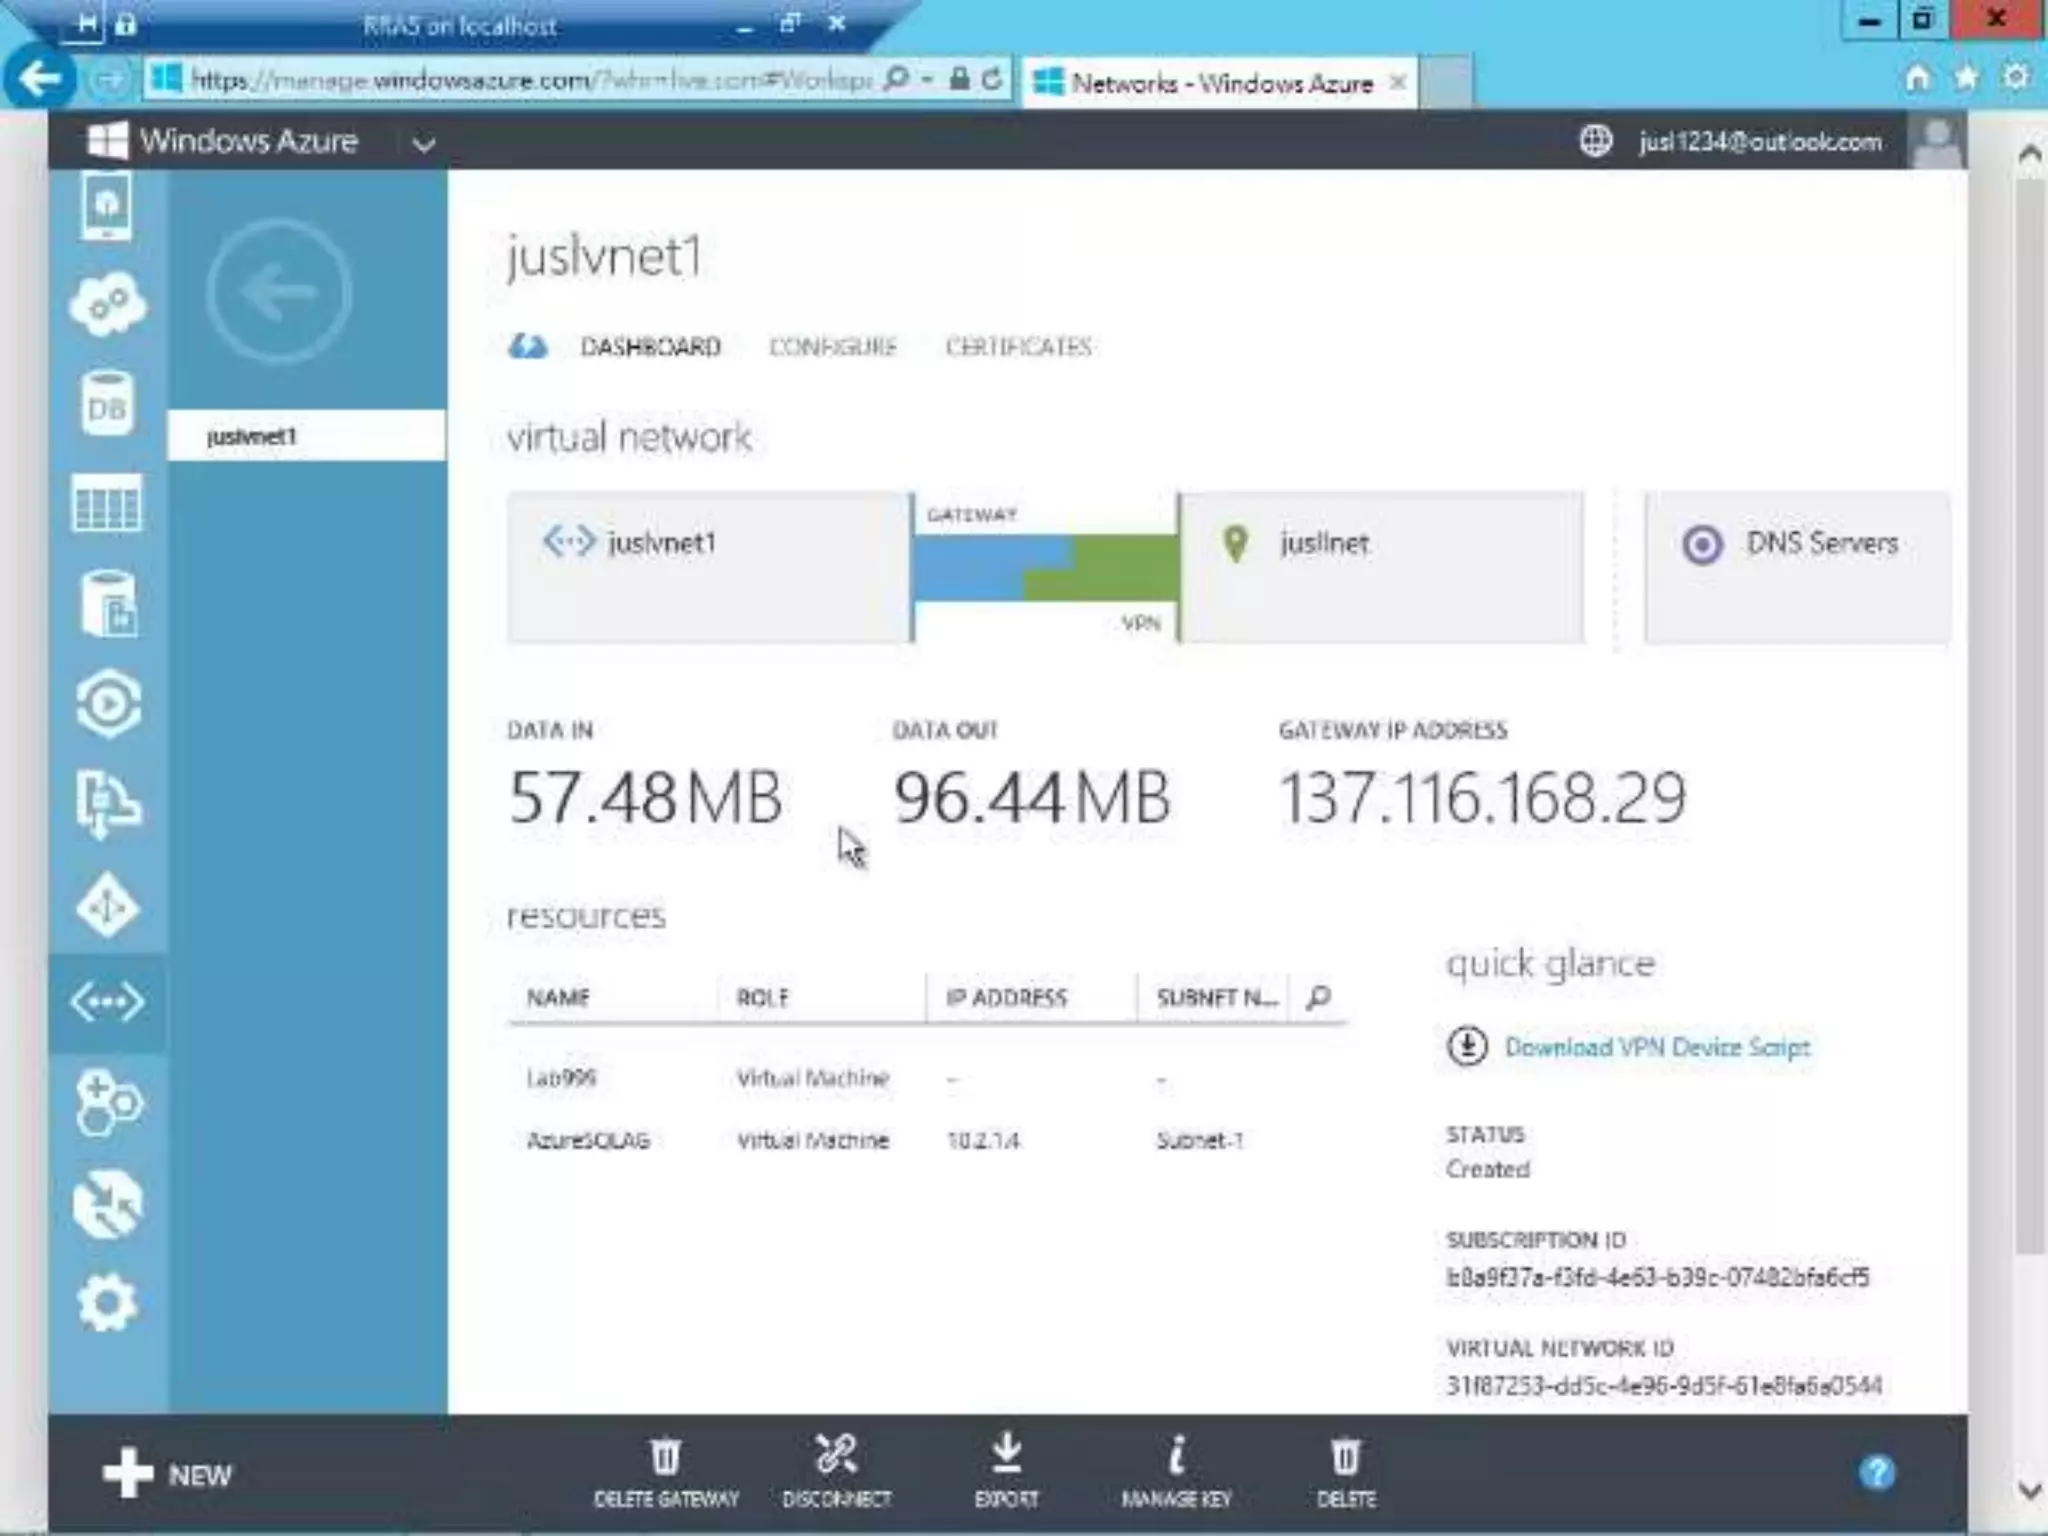Click the subscription ID value
This screenshot has height=1536, width=2048.
coord(1657,1277)
